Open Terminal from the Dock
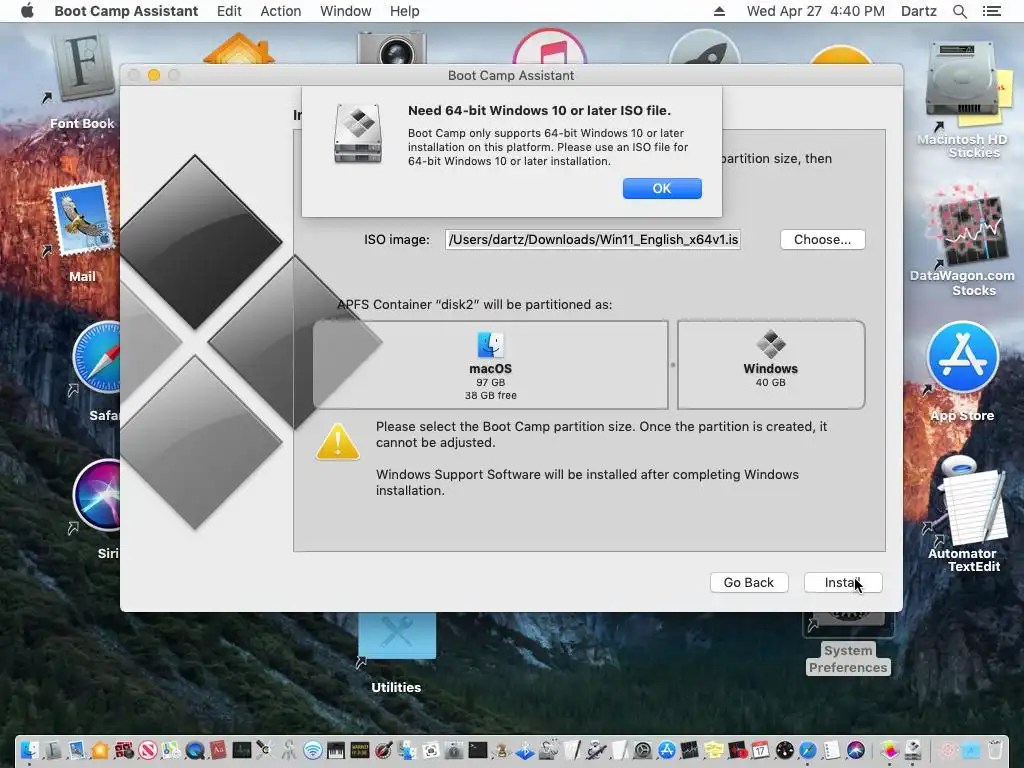Viewport: 1024px width, 768px height. pyautogui.click(x=477, y=750)
